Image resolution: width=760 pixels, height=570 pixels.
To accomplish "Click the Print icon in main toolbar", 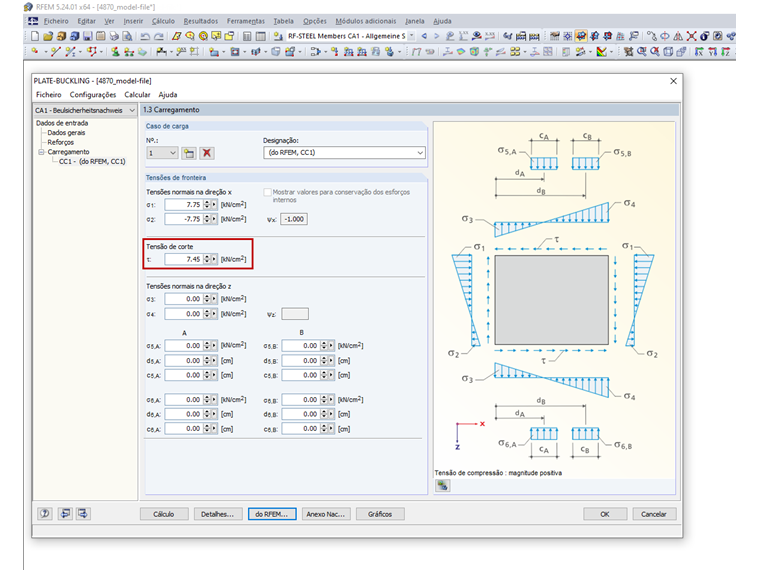I will (x=114, y=36).
